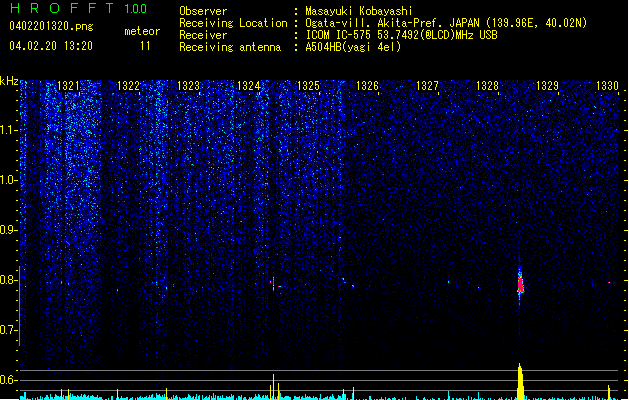
Task: Click the small red meteor echo after 1324
Action: click(273, 282)
